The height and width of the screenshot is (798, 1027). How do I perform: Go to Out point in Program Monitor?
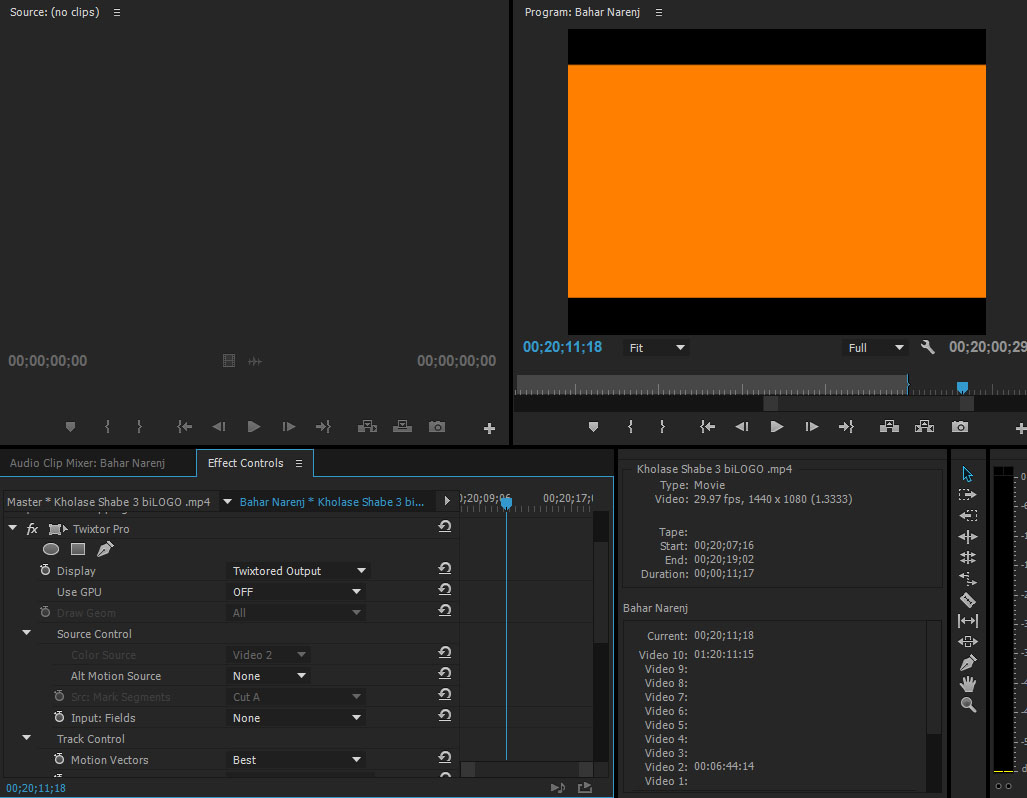click(x=846, y=427)
